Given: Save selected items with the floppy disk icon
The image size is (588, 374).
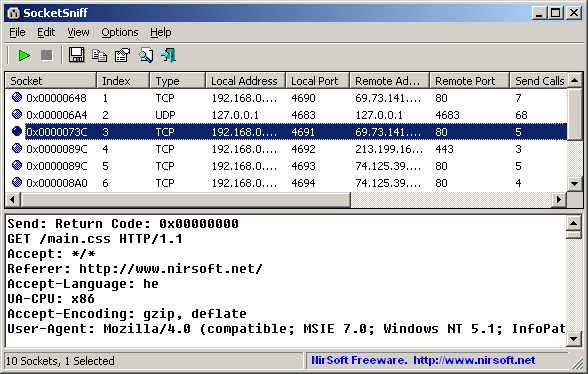Looking at the screenshot, I should (76, 56).
